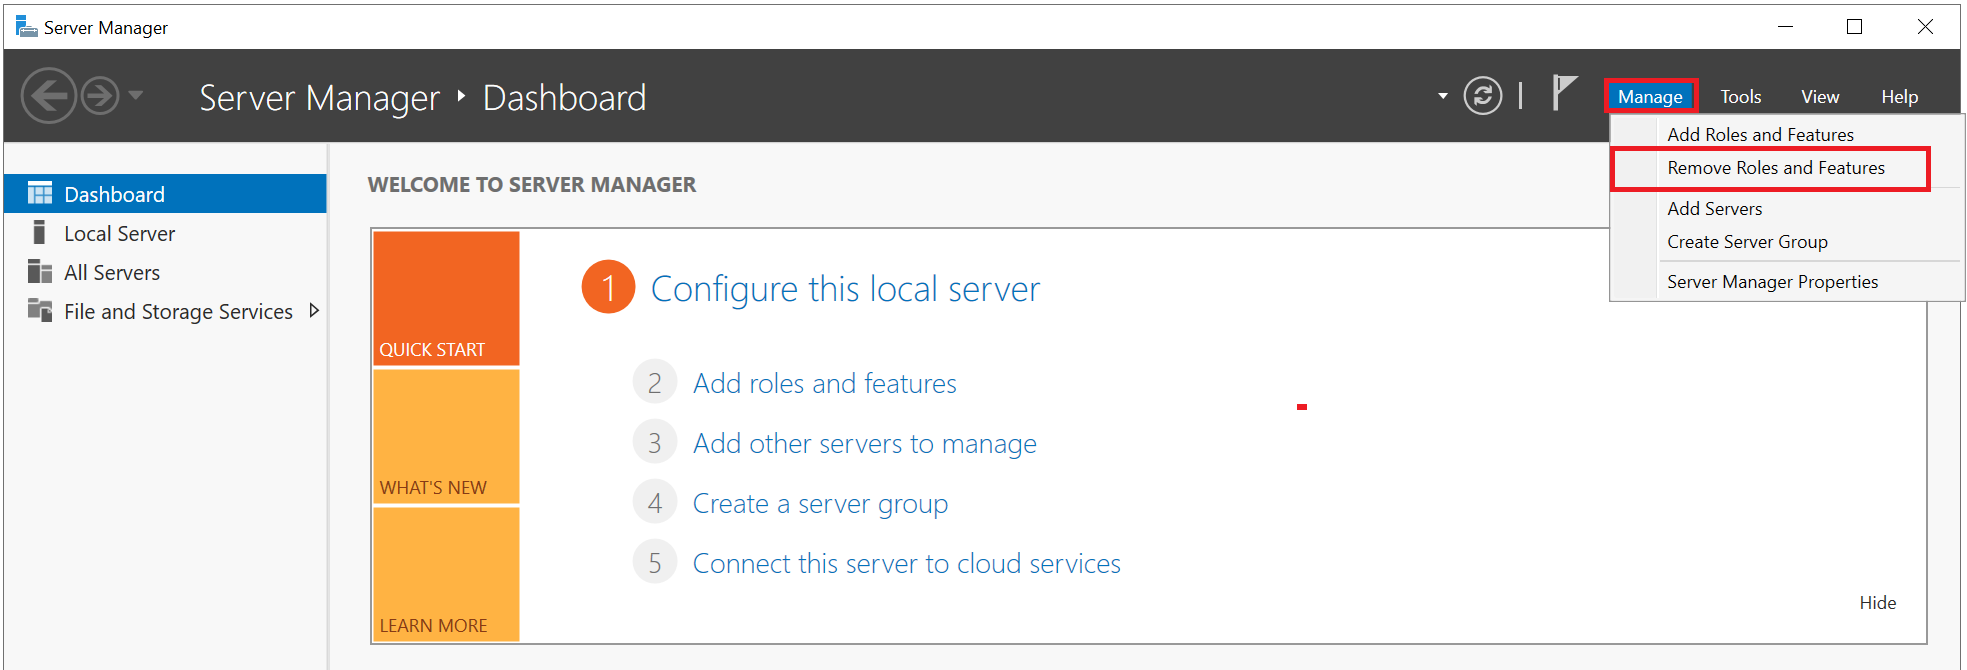This screenshot has width=1967, height=670.
Task: Click Add other servers to manage
Action: coord(864,443)
